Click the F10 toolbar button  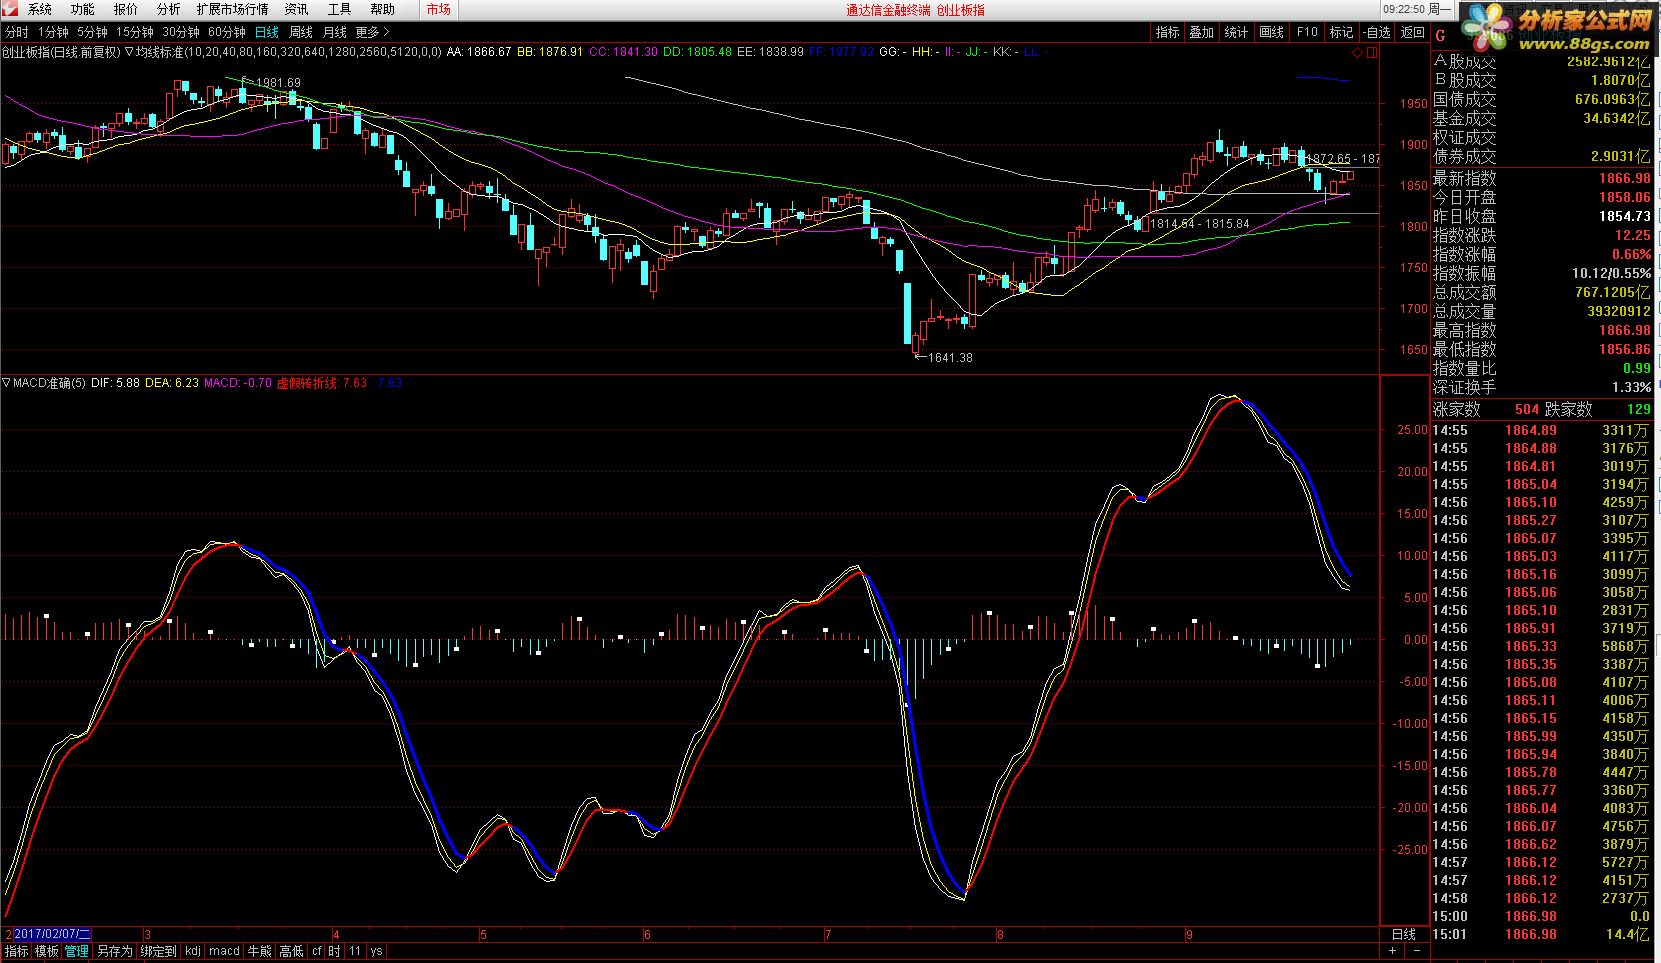(x=1307, y=32)
